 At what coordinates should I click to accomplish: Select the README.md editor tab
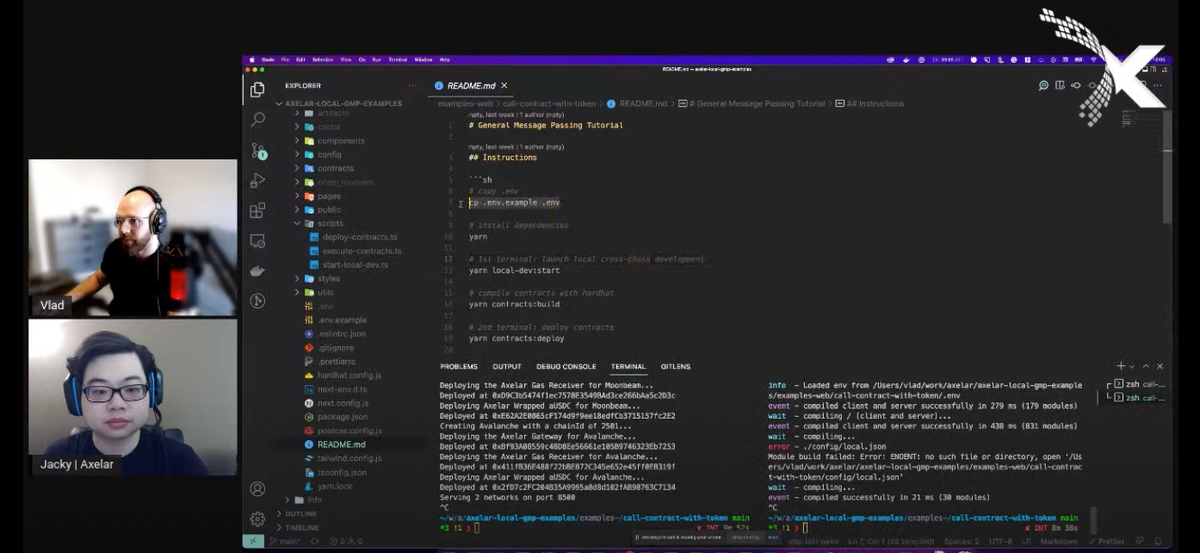point(472,86)
